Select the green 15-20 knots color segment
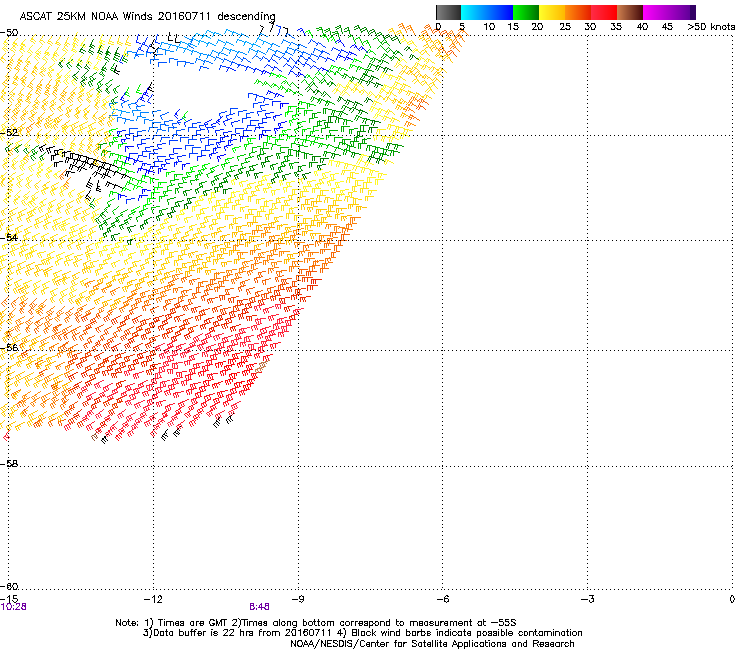The height and width of the screenshot is (650, 740). click(x=526, y=12)
